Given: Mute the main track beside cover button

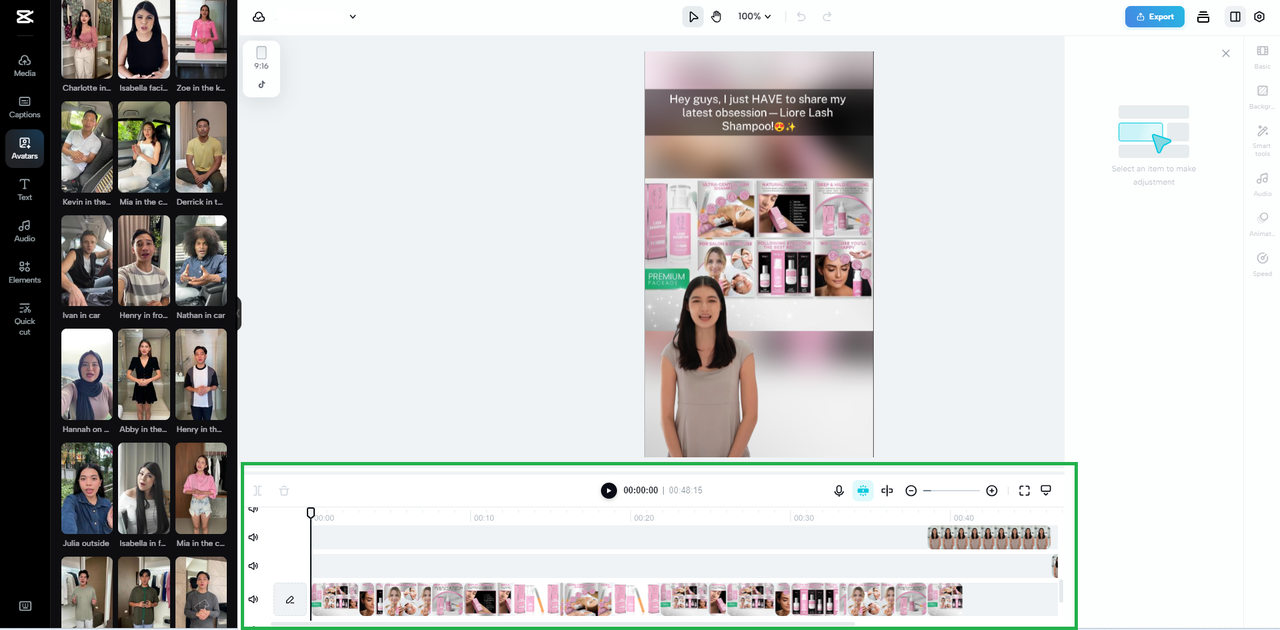Looking at the screenshot, I should (253, 599).
